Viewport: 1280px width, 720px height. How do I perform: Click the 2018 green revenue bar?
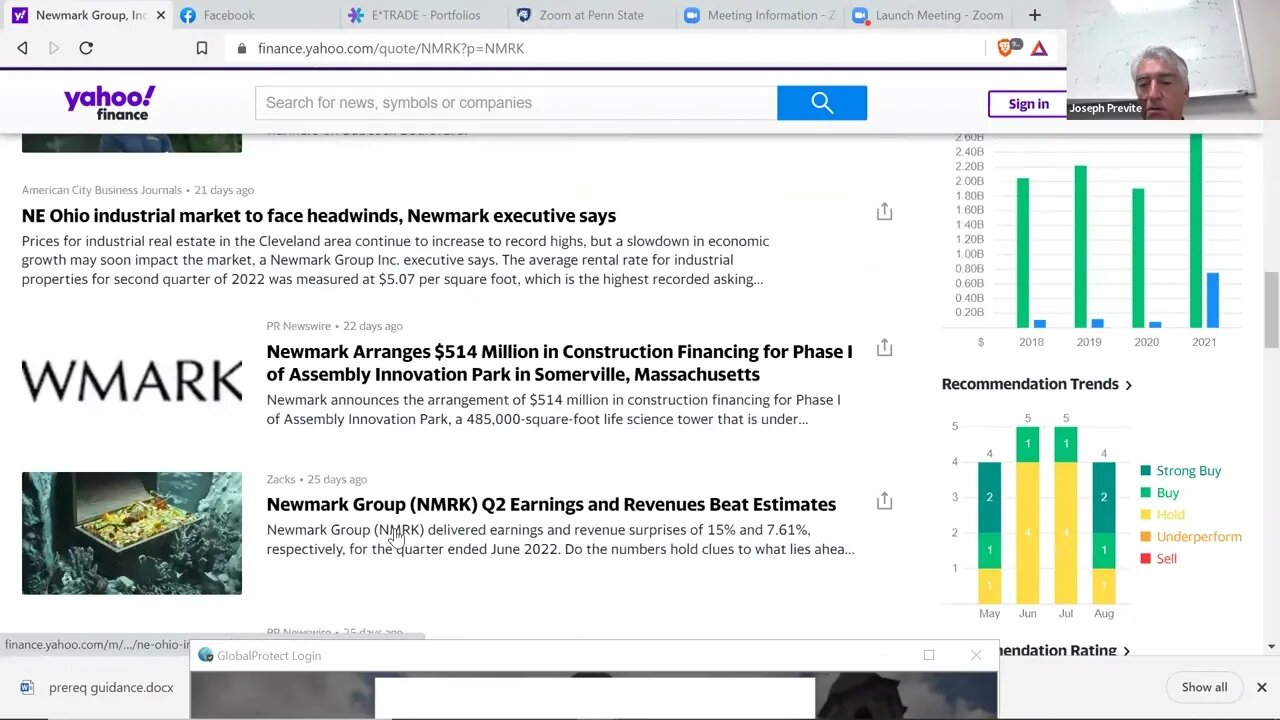coord(1023,253)
